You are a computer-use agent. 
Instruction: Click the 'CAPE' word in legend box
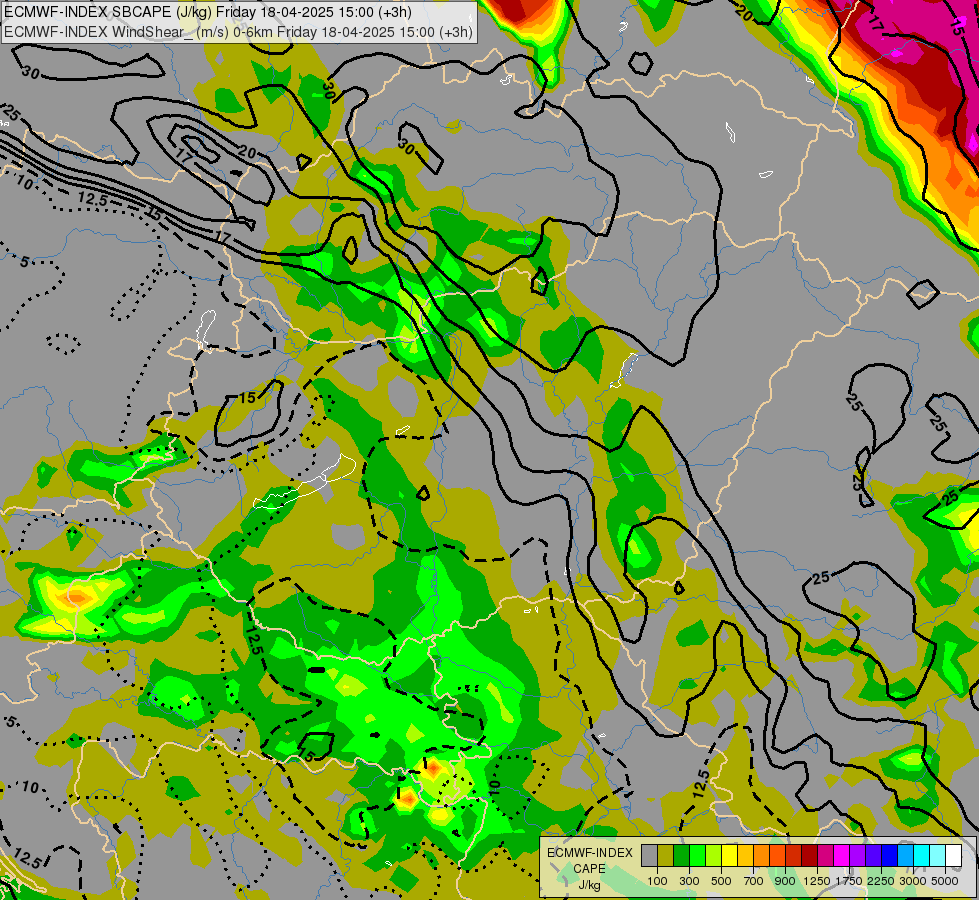589,869
